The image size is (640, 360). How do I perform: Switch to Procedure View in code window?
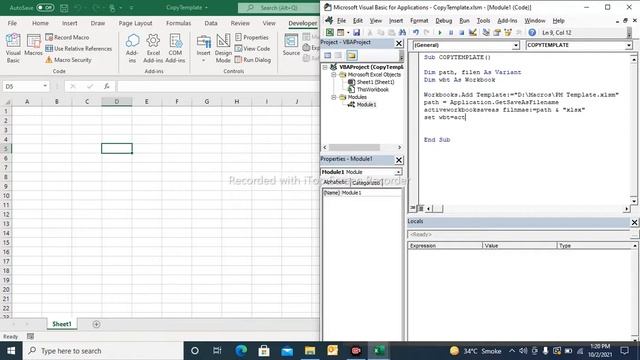point(413,209)
